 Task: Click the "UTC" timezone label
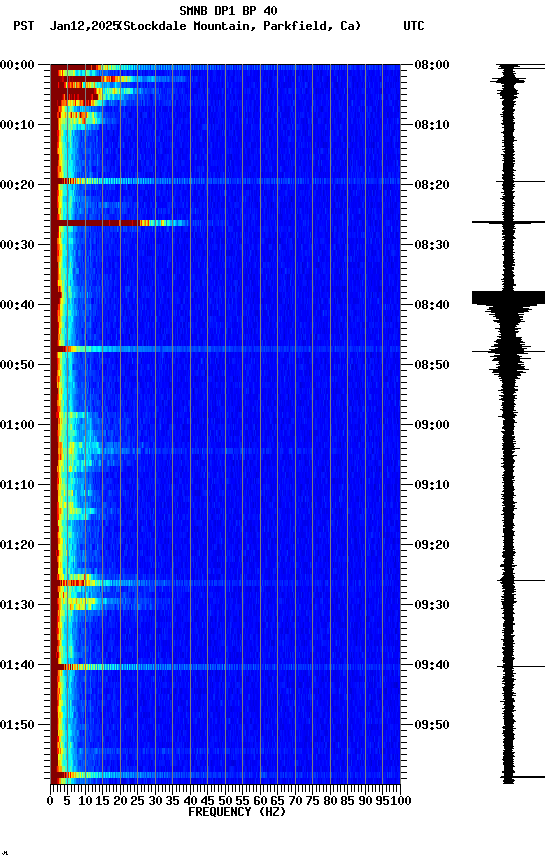[414, 26]
